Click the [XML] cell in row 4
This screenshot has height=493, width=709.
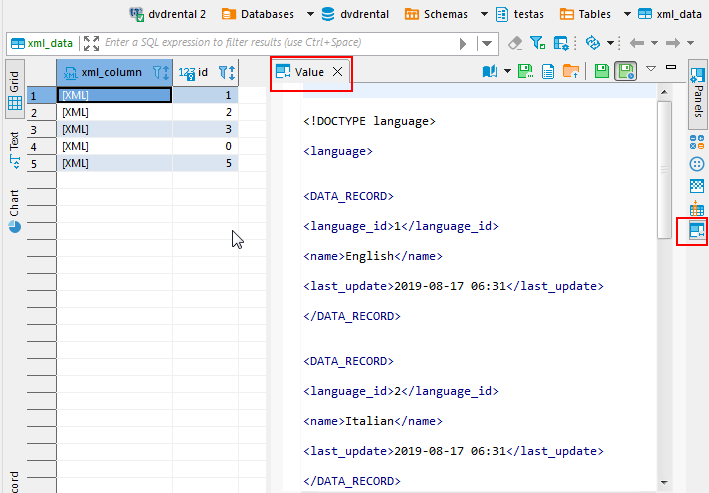[114, 147]
